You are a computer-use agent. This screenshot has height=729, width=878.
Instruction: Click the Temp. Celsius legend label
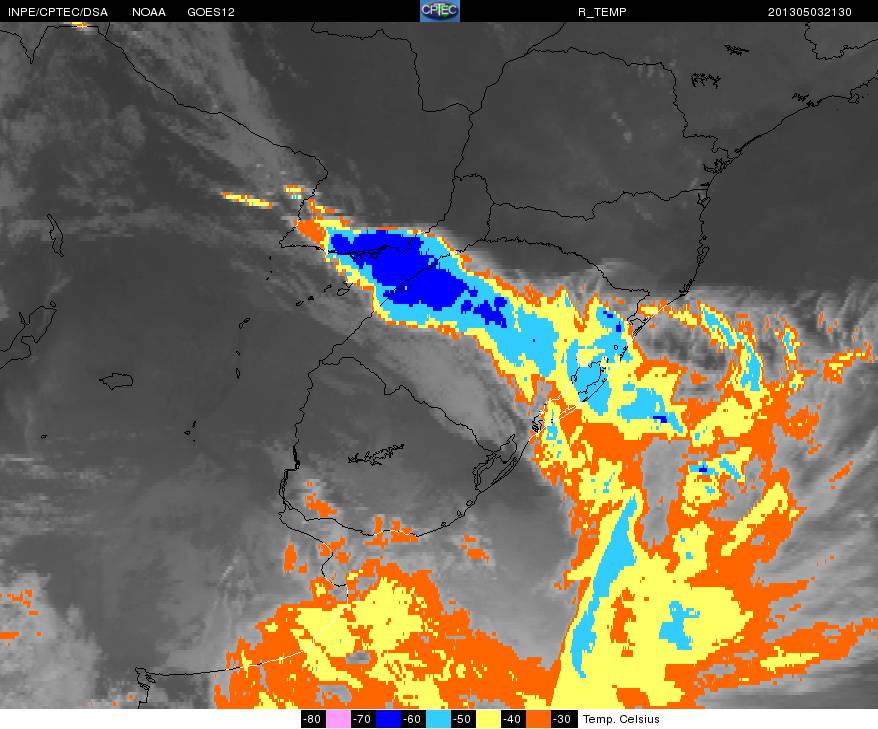622,719
